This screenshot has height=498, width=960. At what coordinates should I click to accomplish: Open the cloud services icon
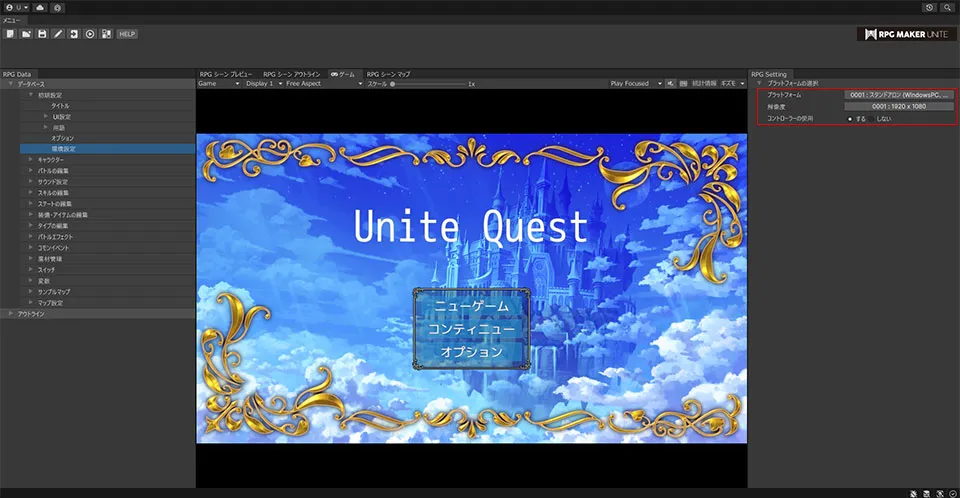(x=39, y=7)
